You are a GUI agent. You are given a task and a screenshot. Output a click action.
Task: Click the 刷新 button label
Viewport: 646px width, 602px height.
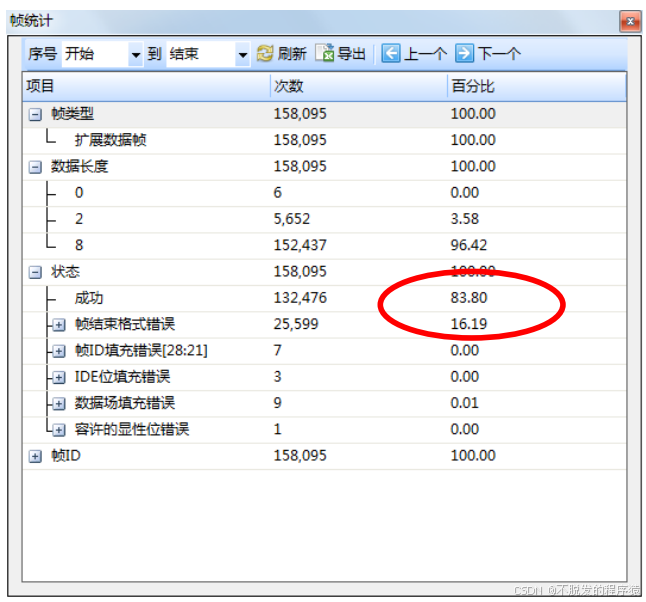[292, 54]
